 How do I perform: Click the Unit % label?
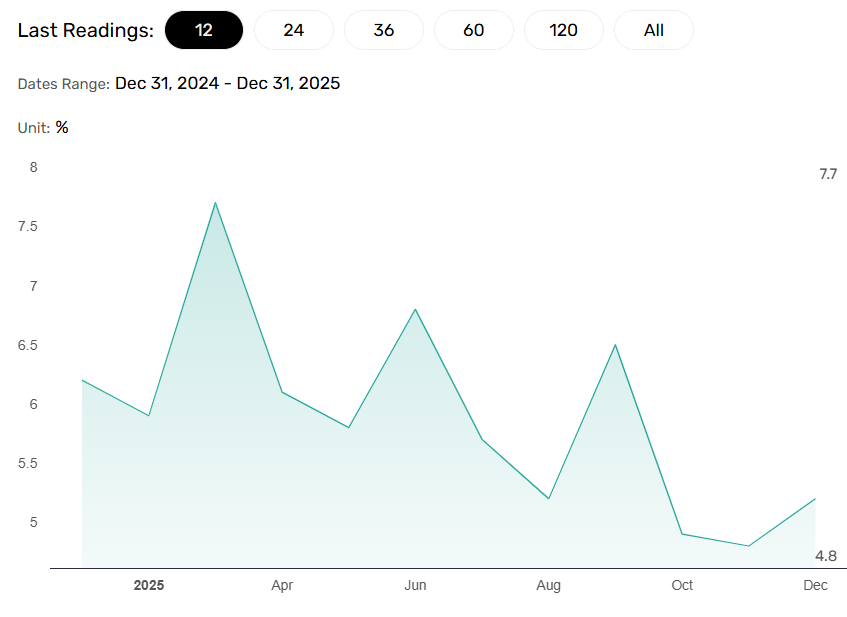tap(43, 128)
